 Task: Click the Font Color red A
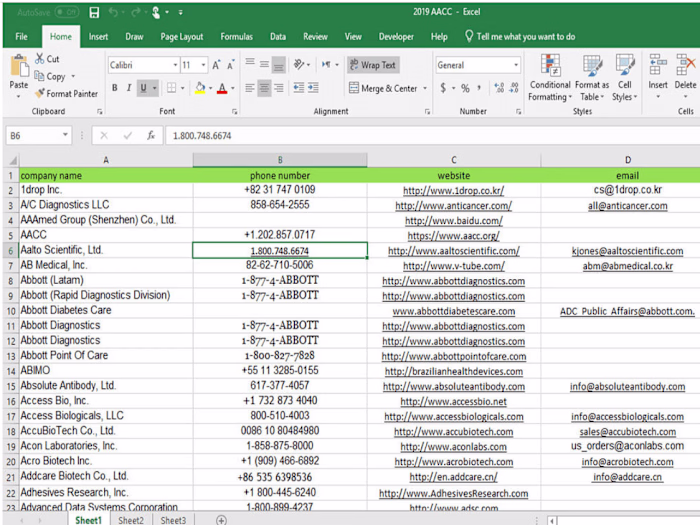[x=222, y=88]
